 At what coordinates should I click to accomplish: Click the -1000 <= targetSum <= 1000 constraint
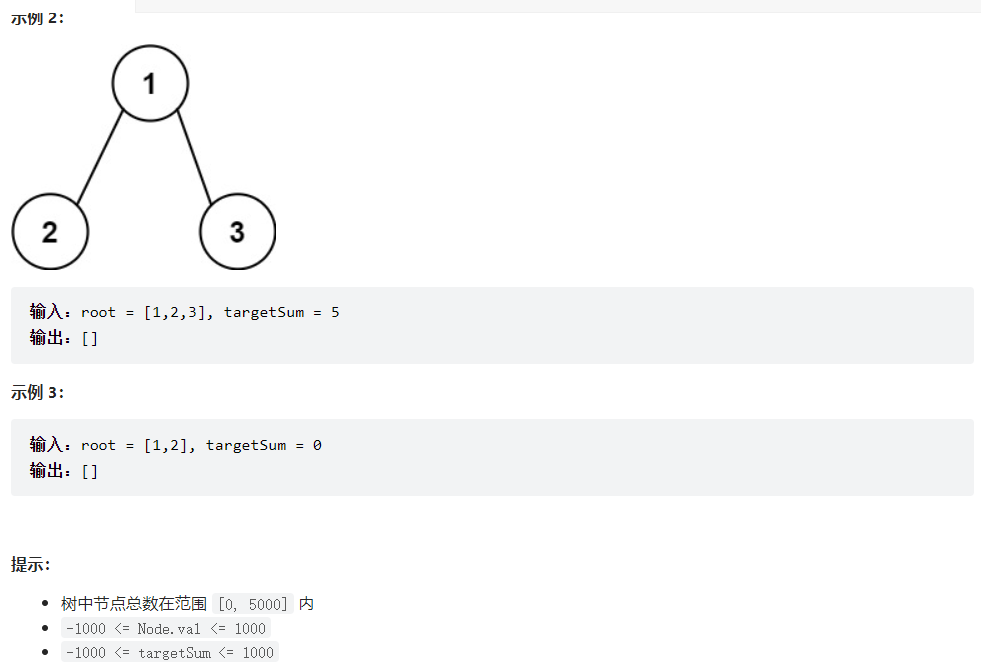[169, 653]
